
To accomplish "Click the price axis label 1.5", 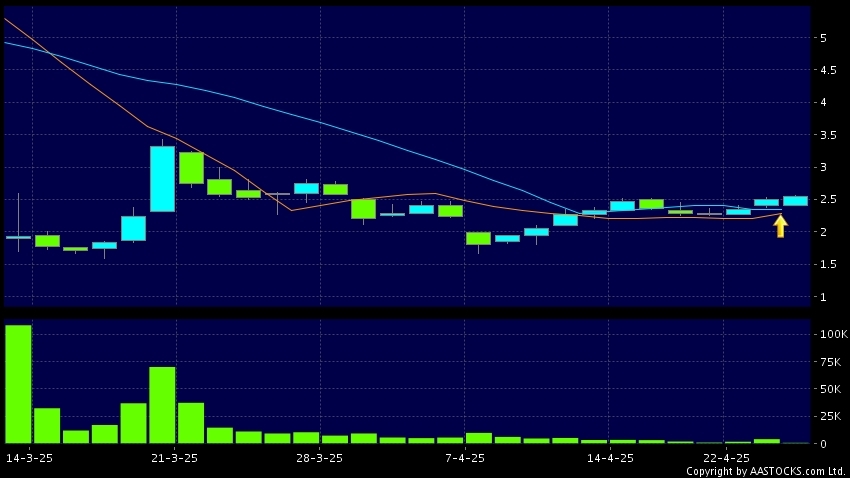I will pyautogui.click(x=828, y=264).
